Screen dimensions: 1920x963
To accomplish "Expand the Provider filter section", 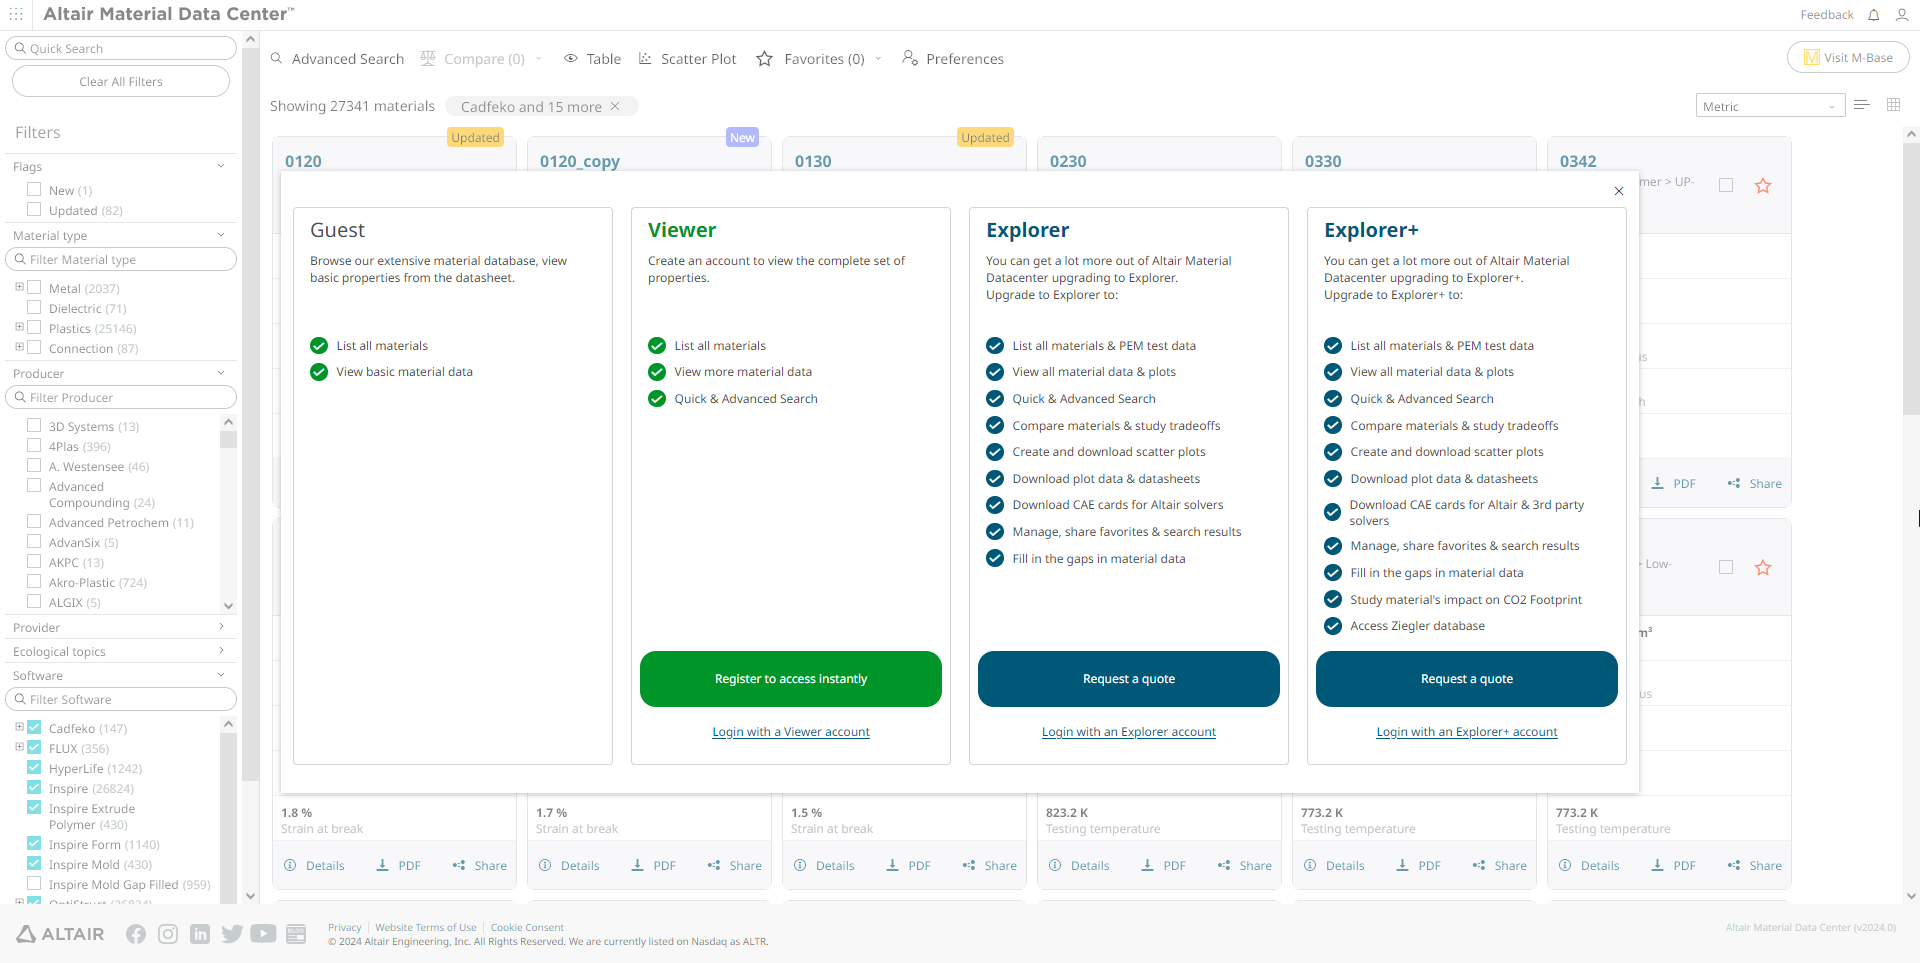I will tap(221, 627).
